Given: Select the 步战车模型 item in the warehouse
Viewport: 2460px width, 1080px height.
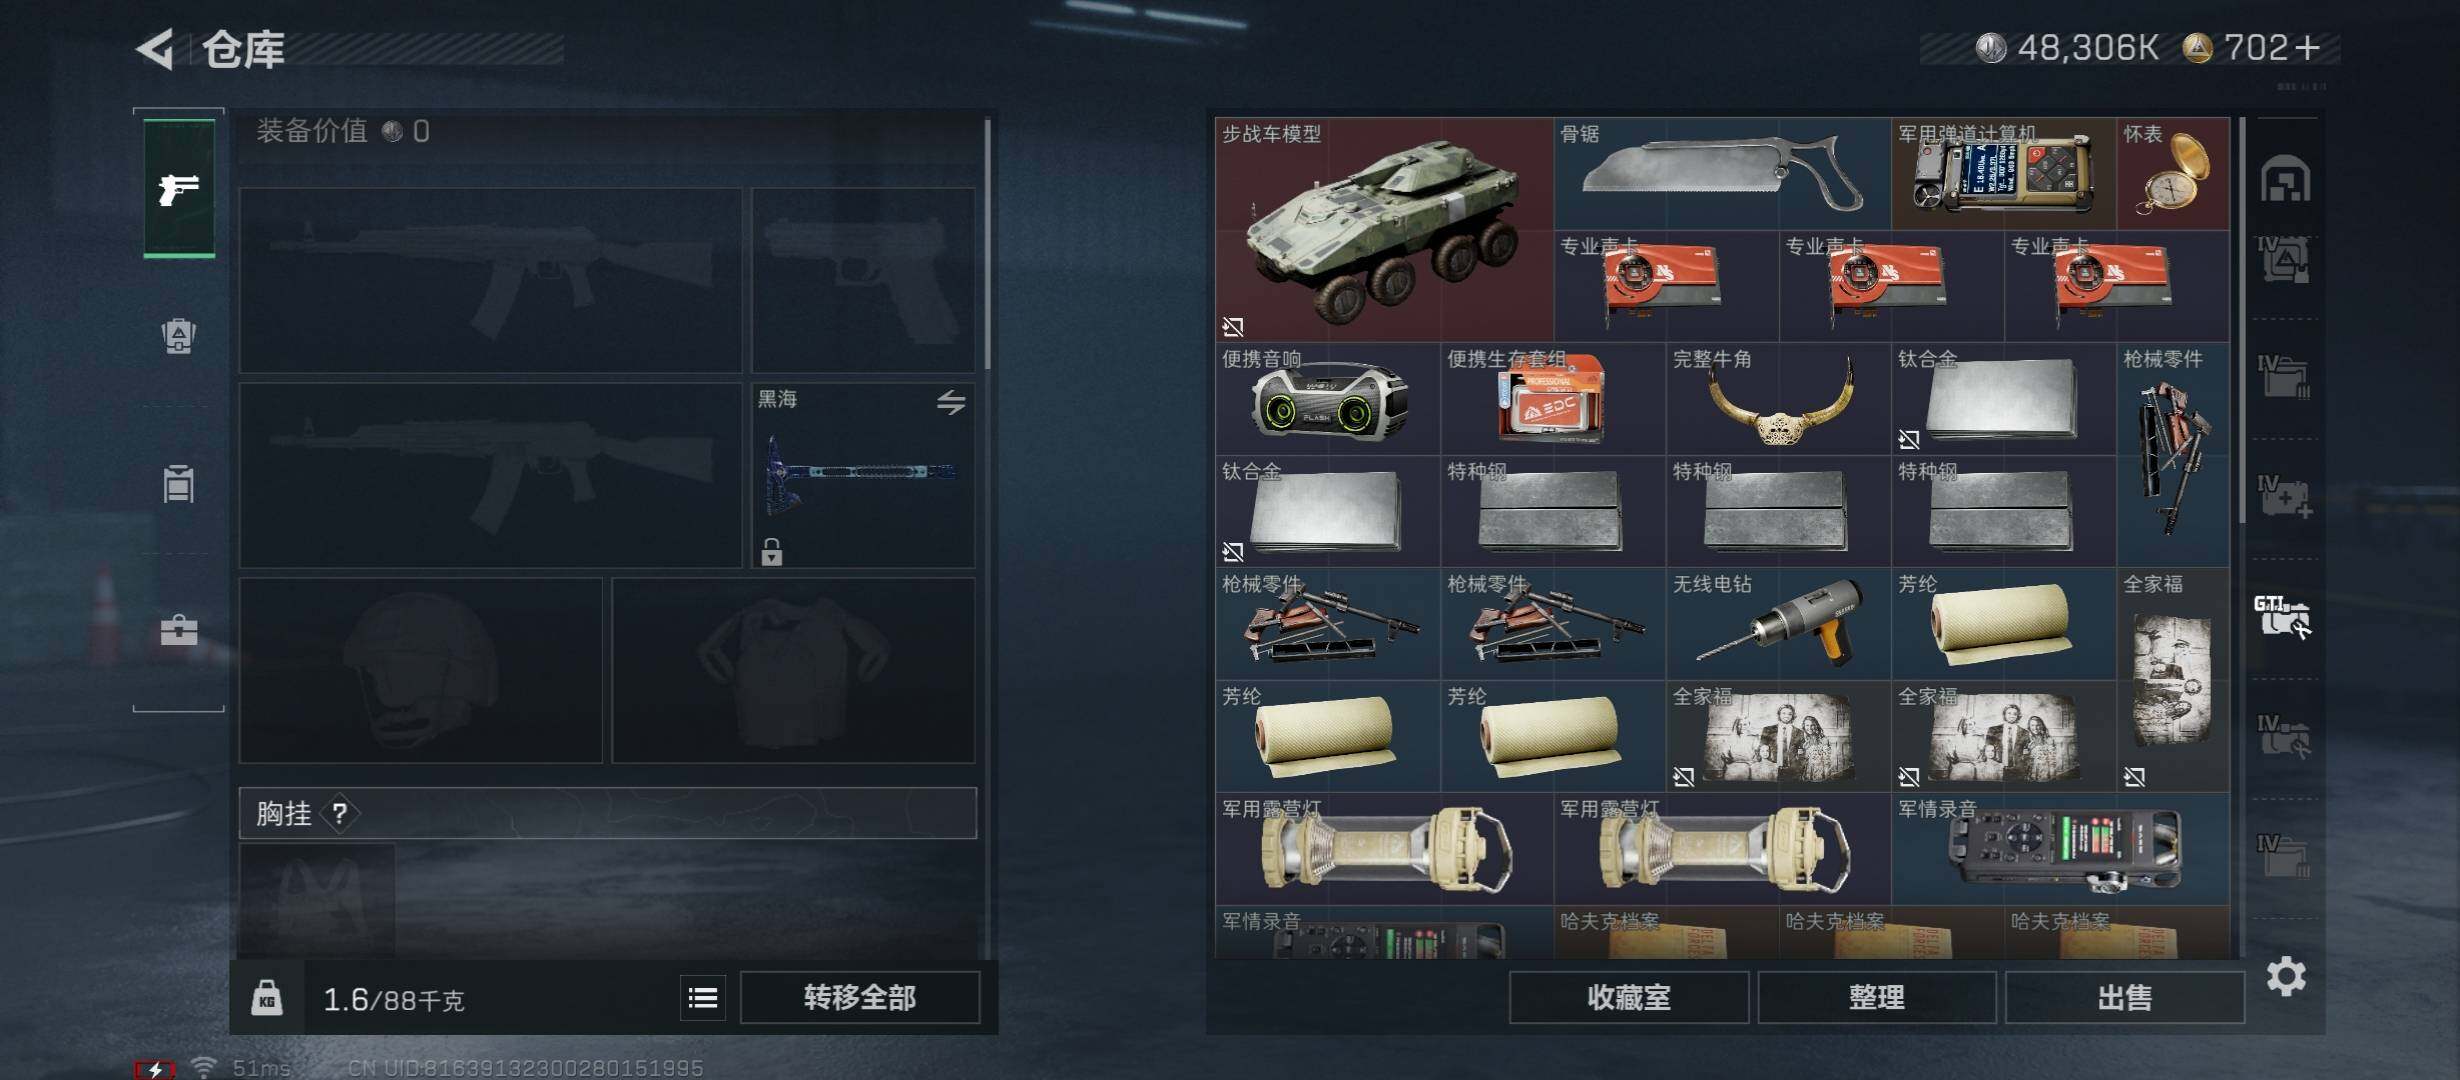Looking at the screenshot, I should pyautogui.click(x=1385, y=230).
